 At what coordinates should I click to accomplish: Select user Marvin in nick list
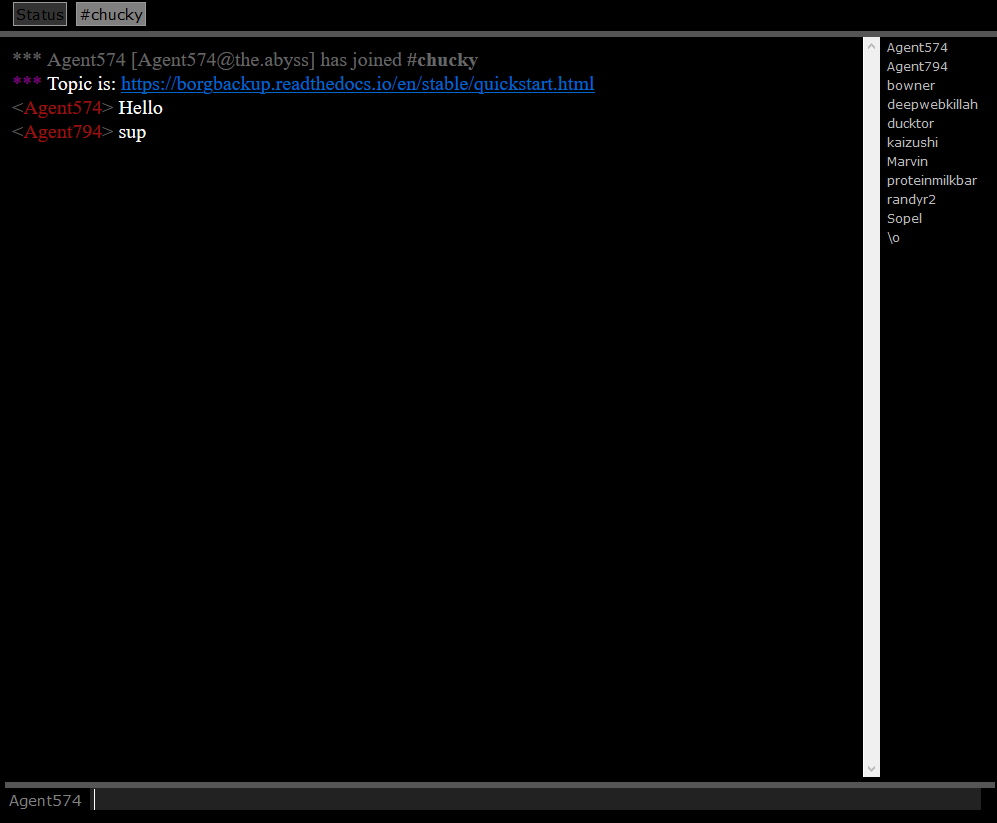coord(907,162)
